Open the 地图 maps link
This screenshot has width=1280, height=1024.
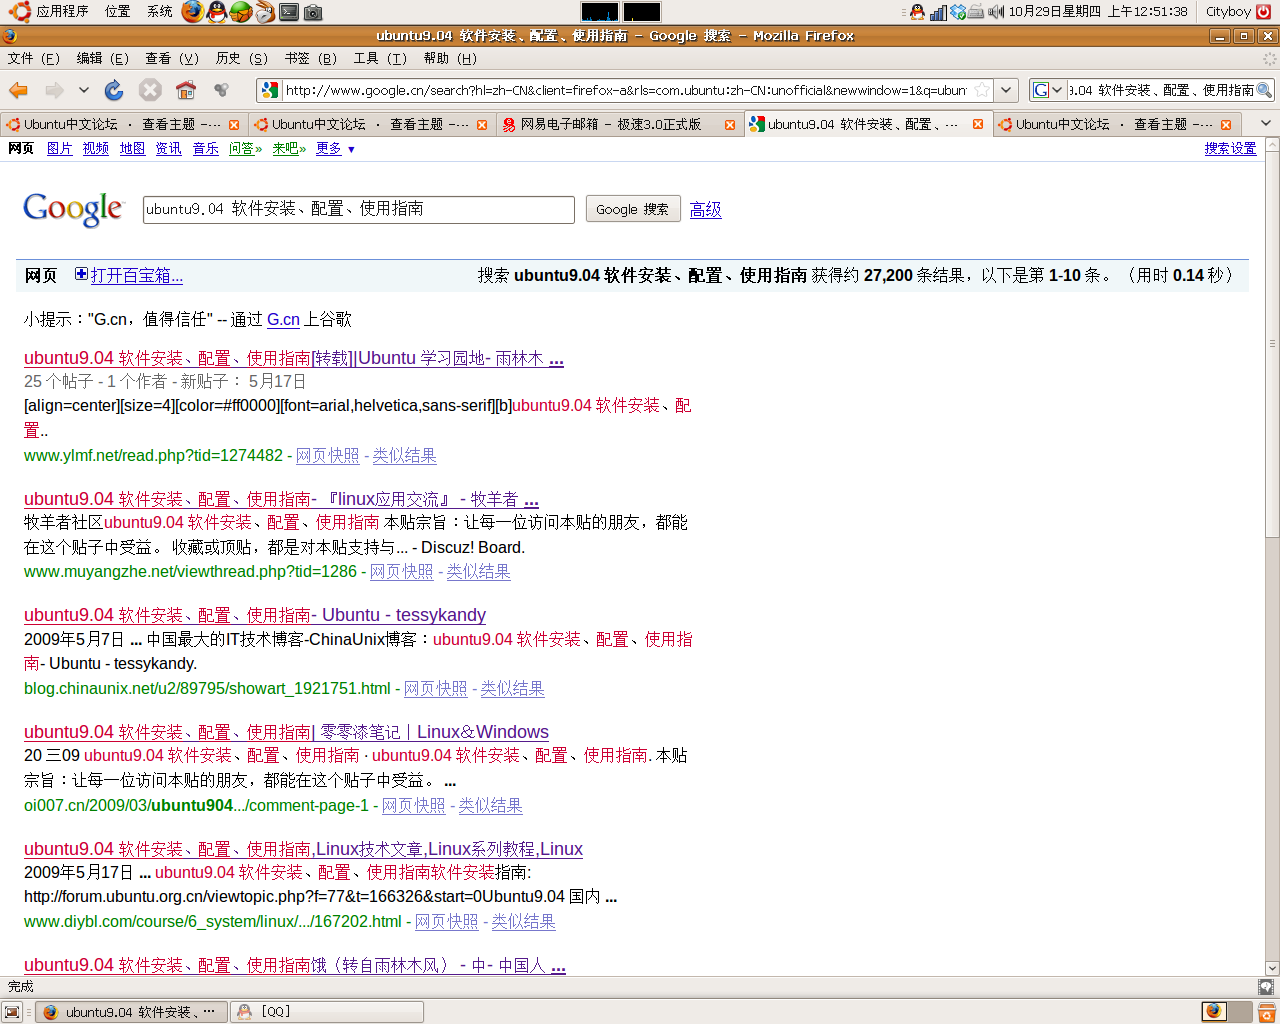[x=132, y=149]
